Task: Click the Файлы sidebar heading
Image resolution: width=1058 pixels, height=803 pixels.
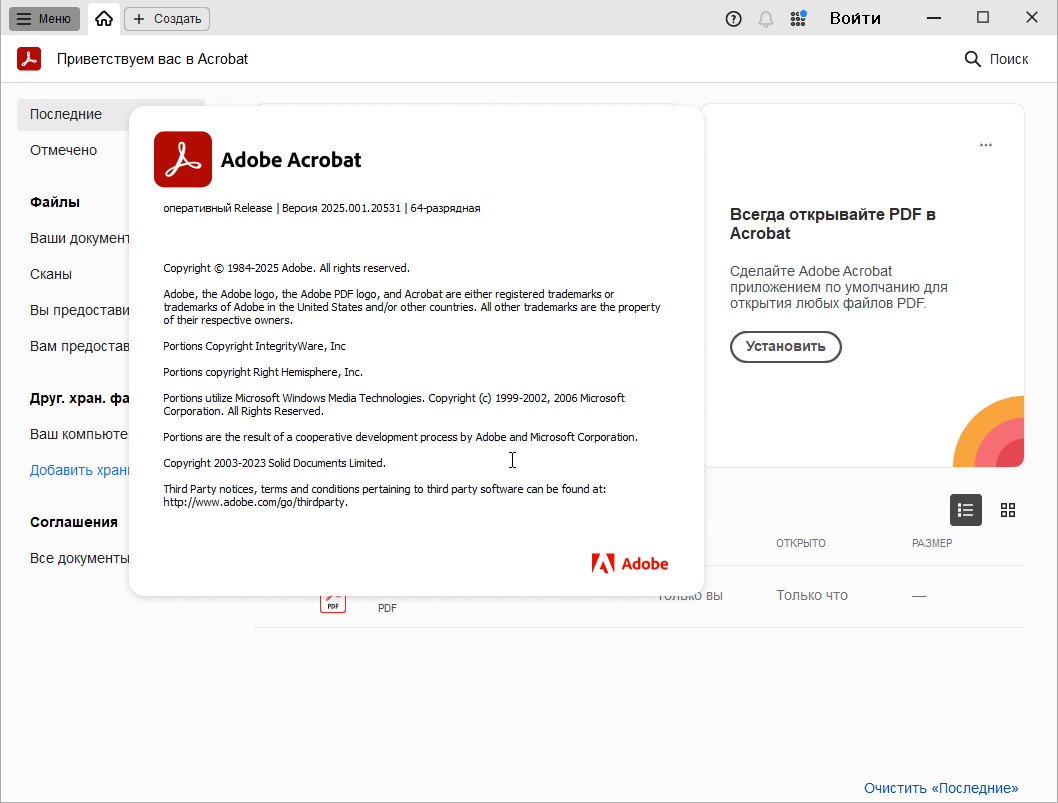Action: (55, 202)
